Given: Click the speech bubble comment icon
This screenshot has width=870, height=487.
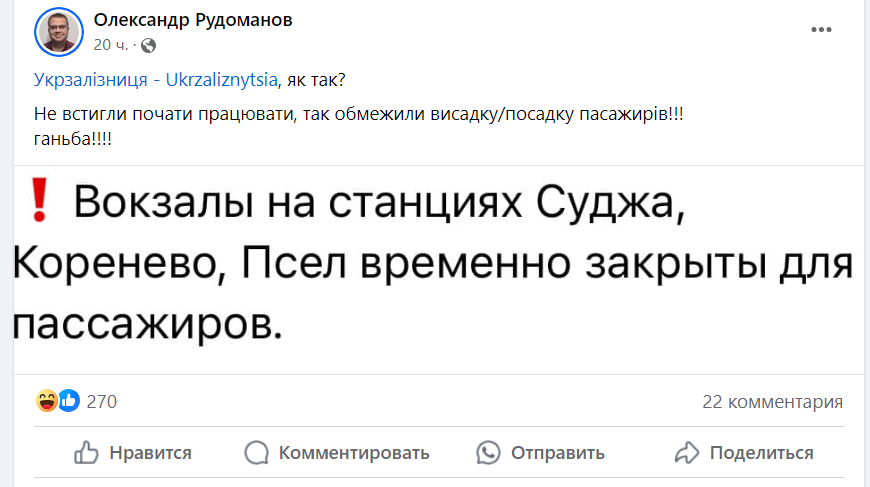Looking at the screenshot, I should tap(257, 453).
